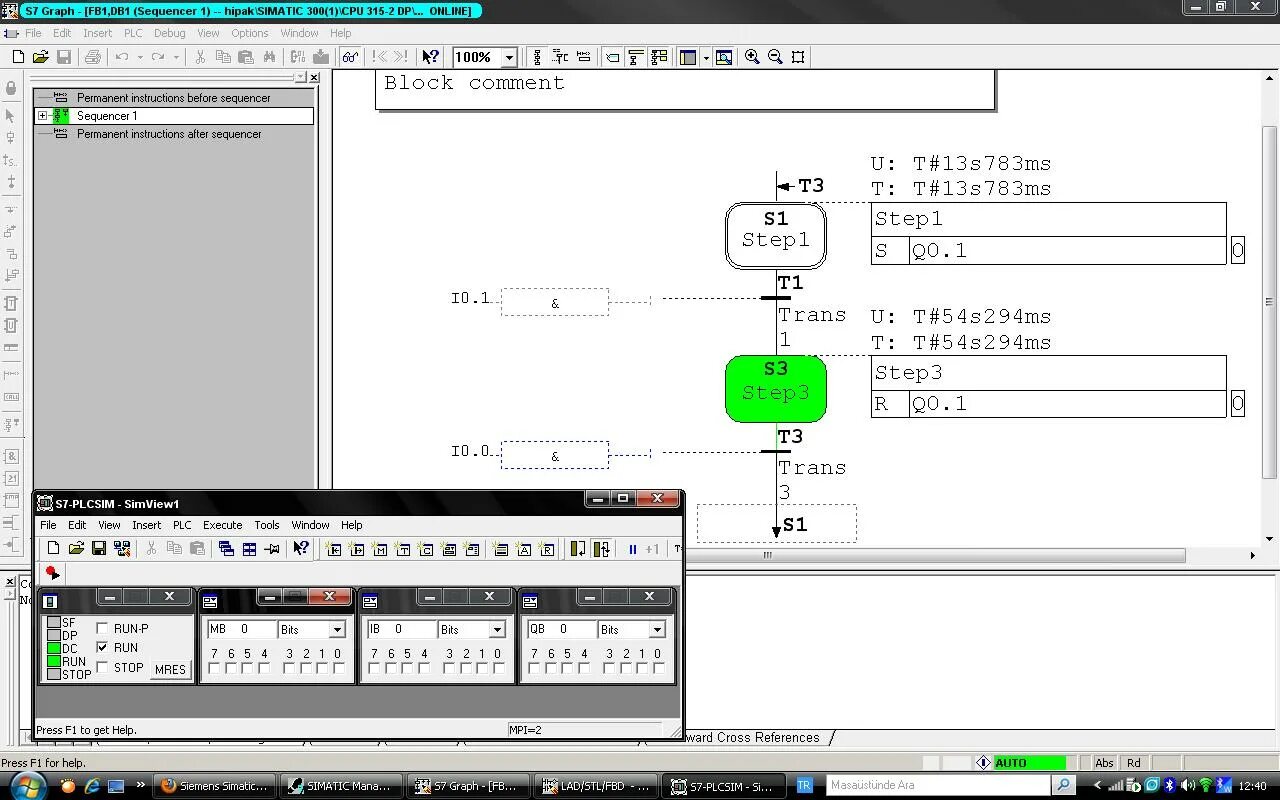Click the Always On Top pin icon in PLCSIM

(x=271, y=549)
